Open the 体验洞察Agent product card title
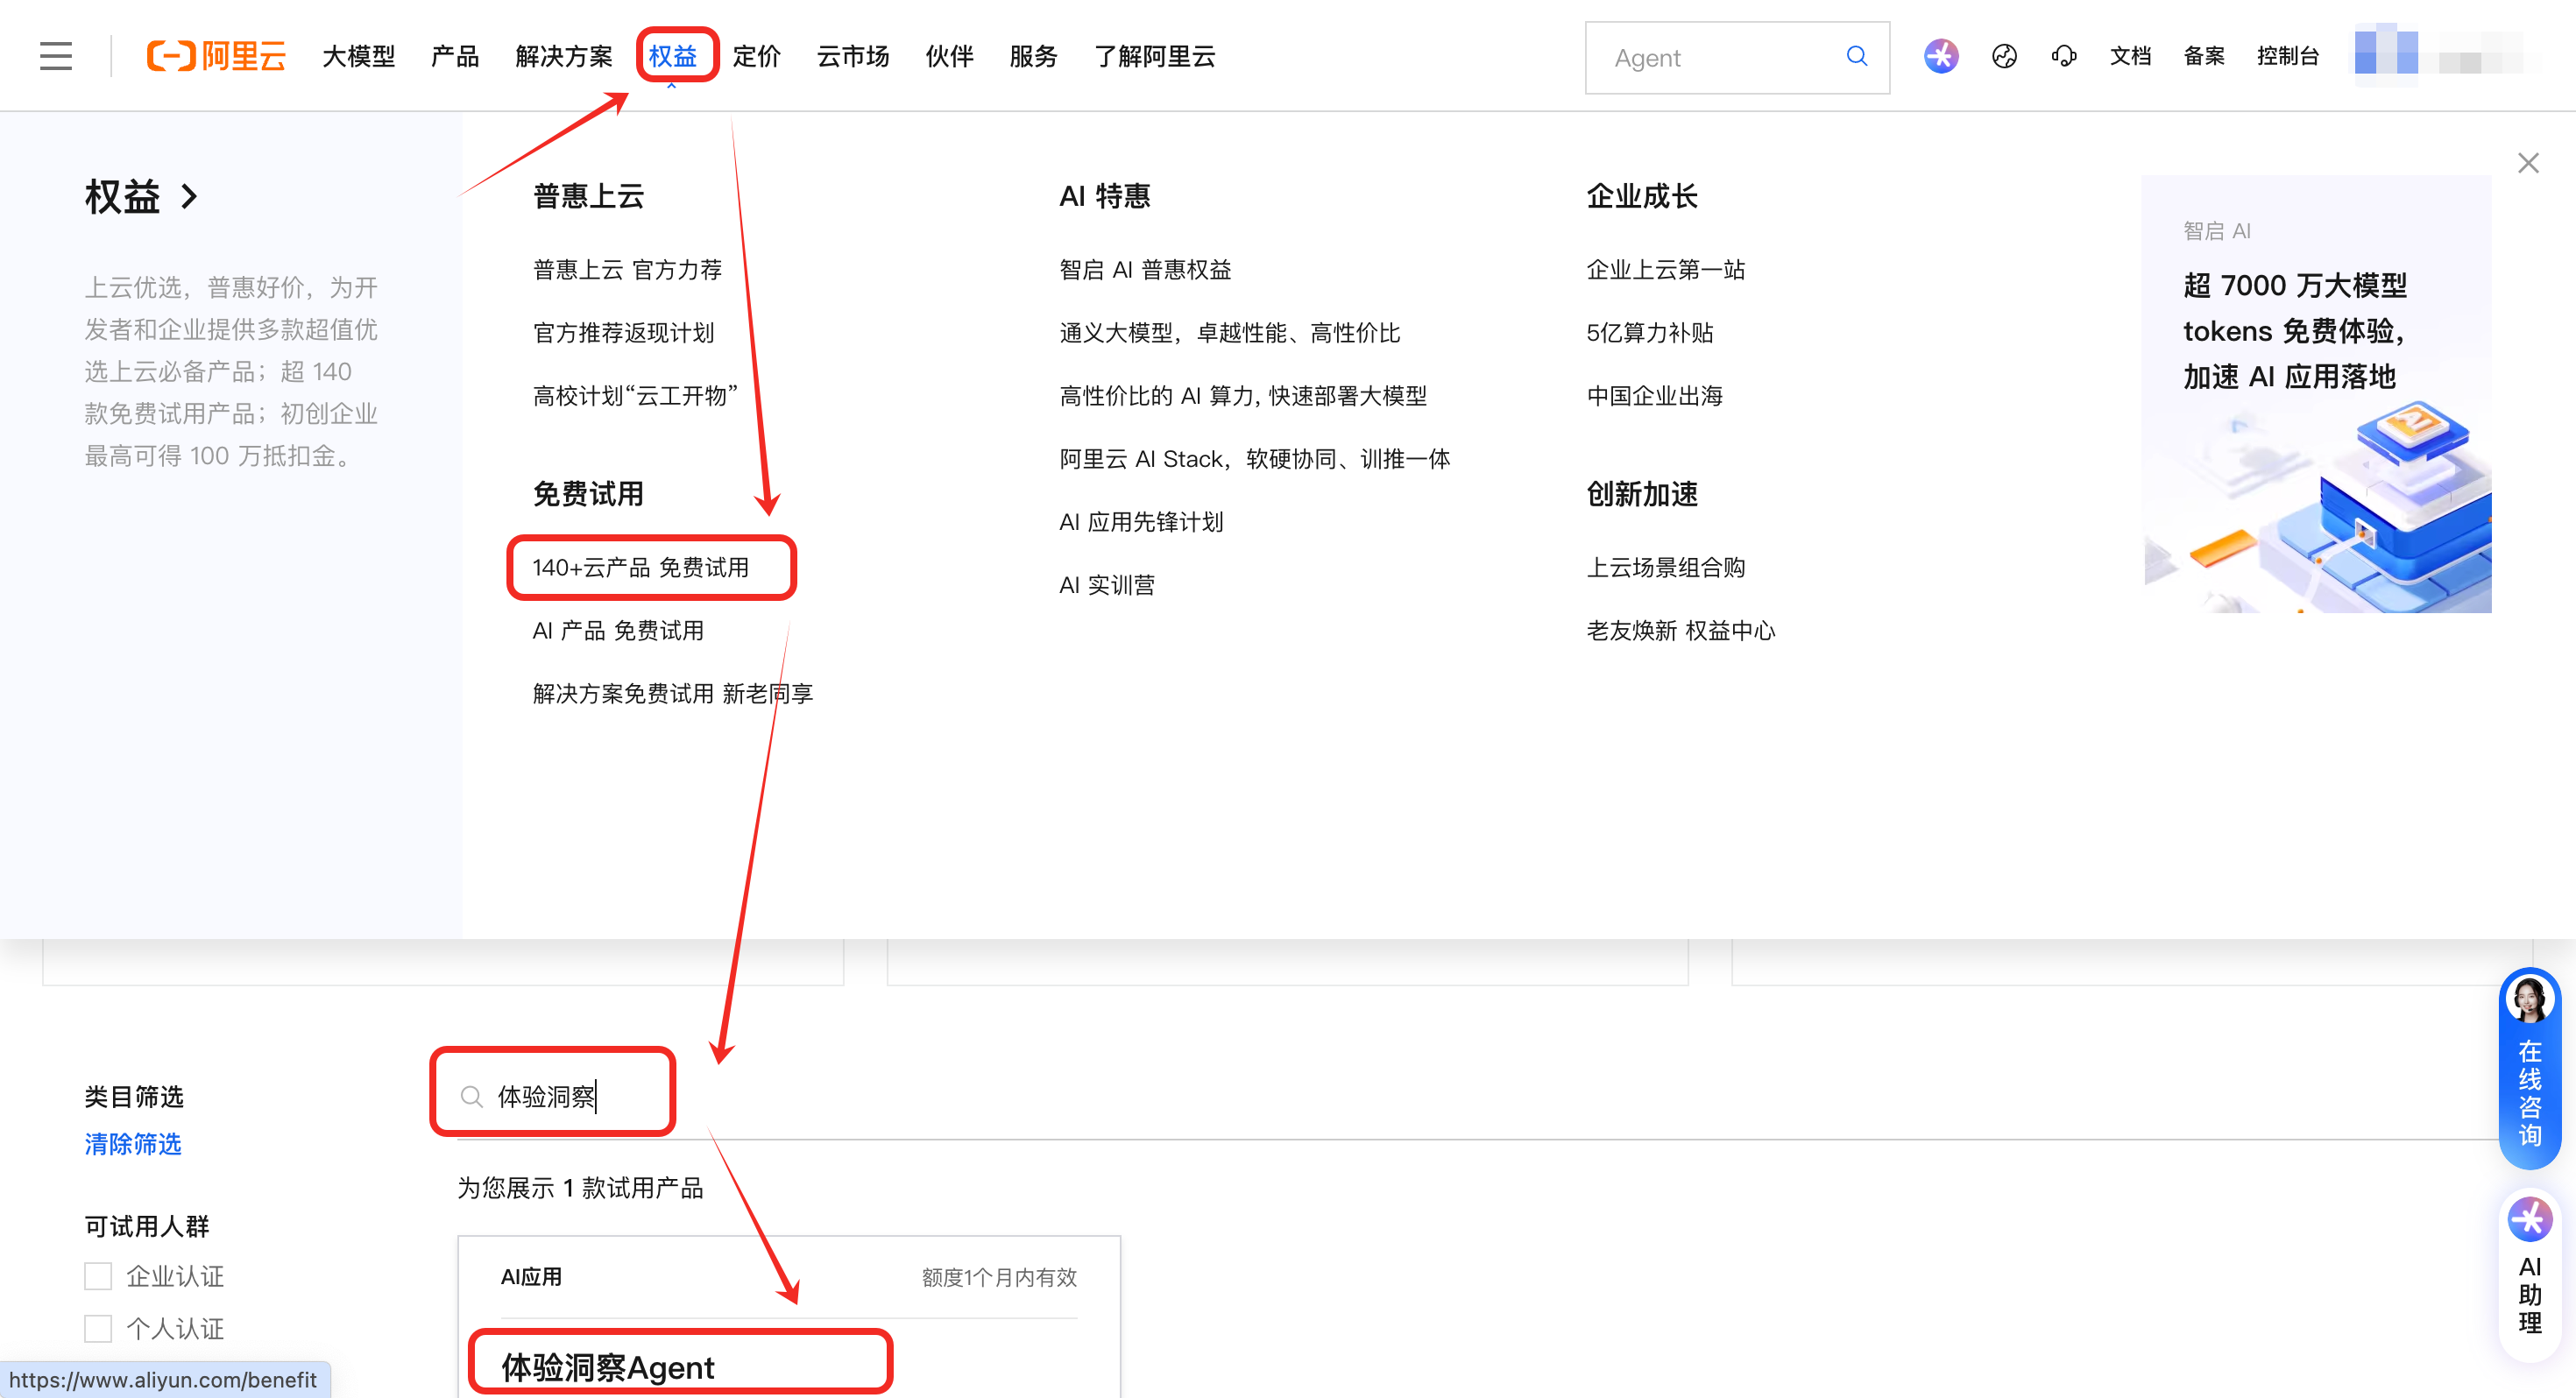Viewport: 2576px width, 1398px height. tap(608, 1366)
